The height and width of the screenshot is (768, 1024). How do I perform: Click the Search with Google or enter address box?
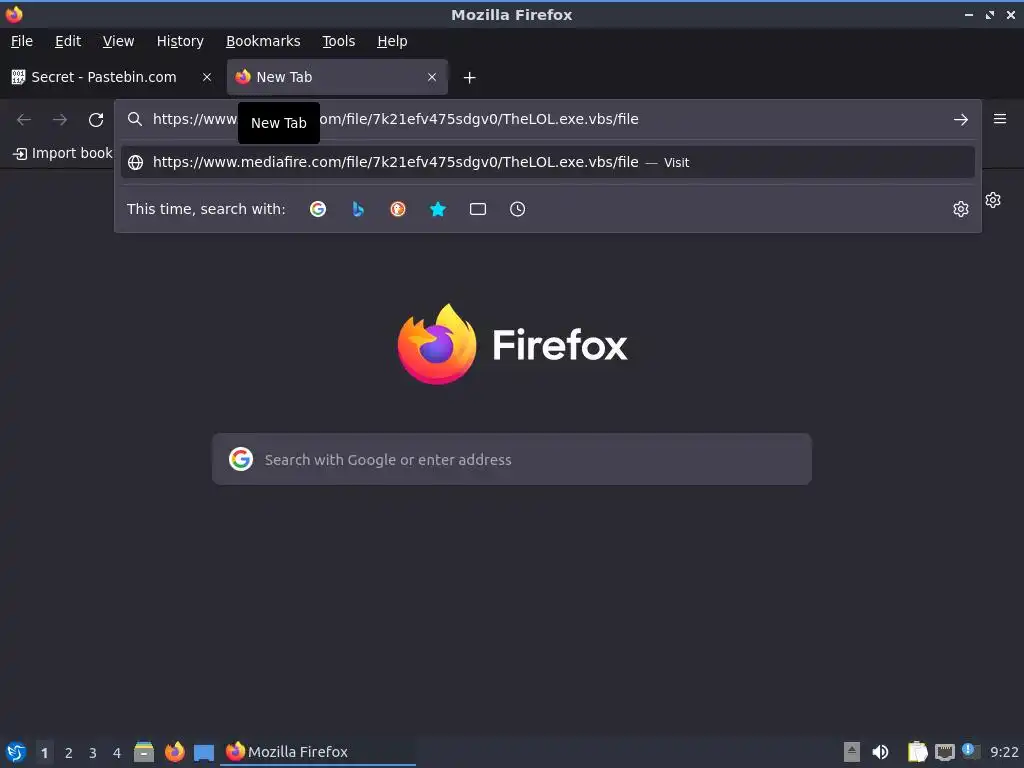(x=512, y=459)
